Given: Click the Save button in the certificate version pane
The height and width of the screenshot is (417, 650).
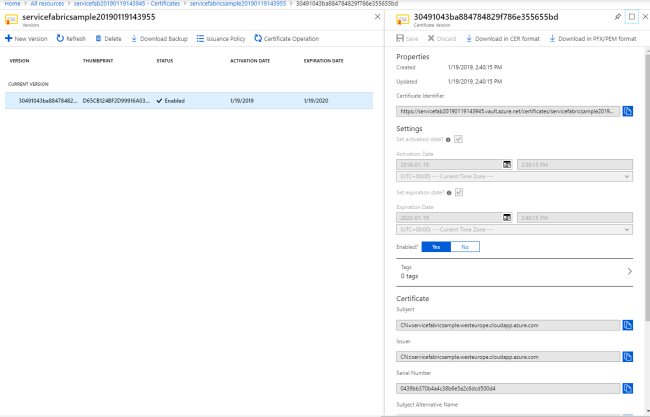Looking at the screenshot, I should point(407,39).
